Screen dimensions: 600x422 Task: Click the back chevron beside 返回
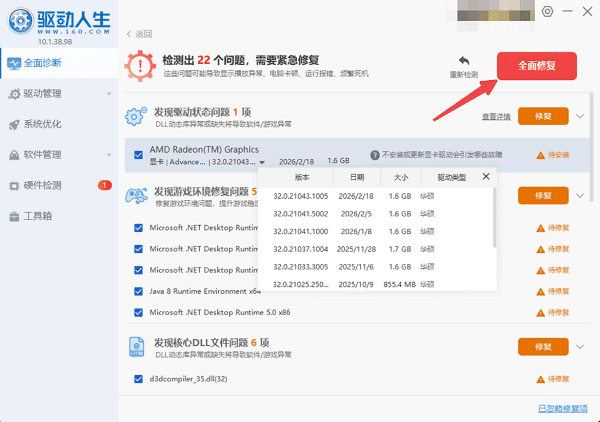[129, 34]
